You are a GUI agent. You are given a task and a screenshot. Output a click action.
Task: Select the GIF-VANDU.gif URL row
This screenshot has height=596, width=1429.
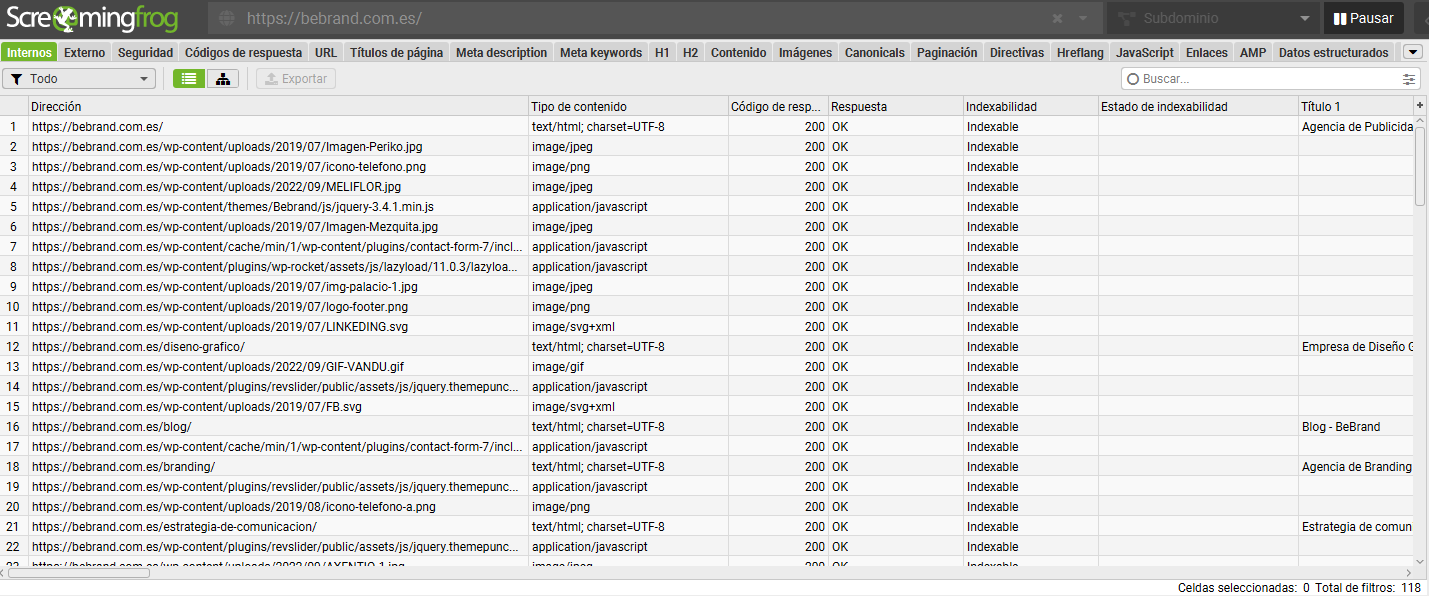pyautogui.click(x=278, y=367)
